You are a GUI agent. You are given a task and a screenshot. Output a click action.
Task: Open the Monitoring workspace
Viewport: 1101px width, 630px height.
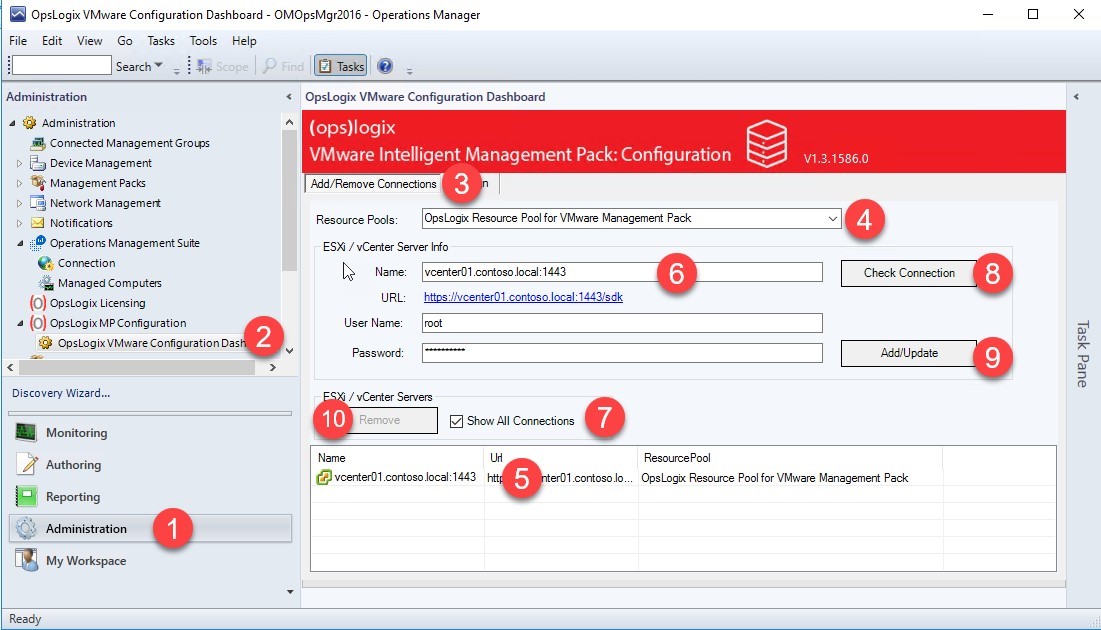[76, 433]
